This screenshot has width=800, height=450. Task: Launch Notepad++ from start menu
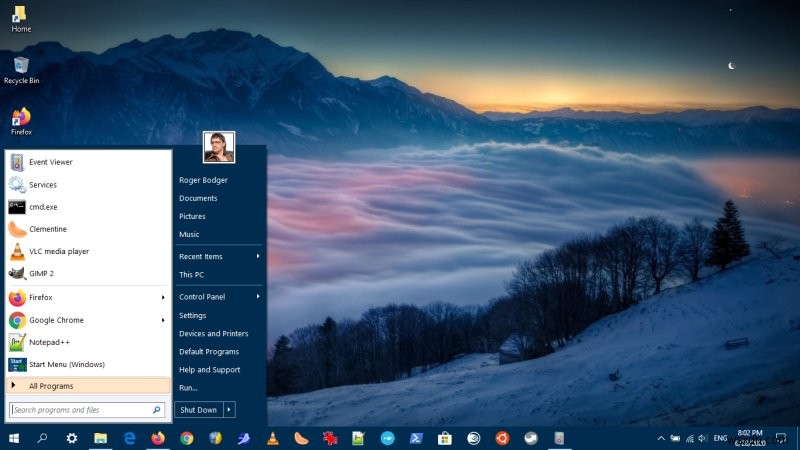88,342
